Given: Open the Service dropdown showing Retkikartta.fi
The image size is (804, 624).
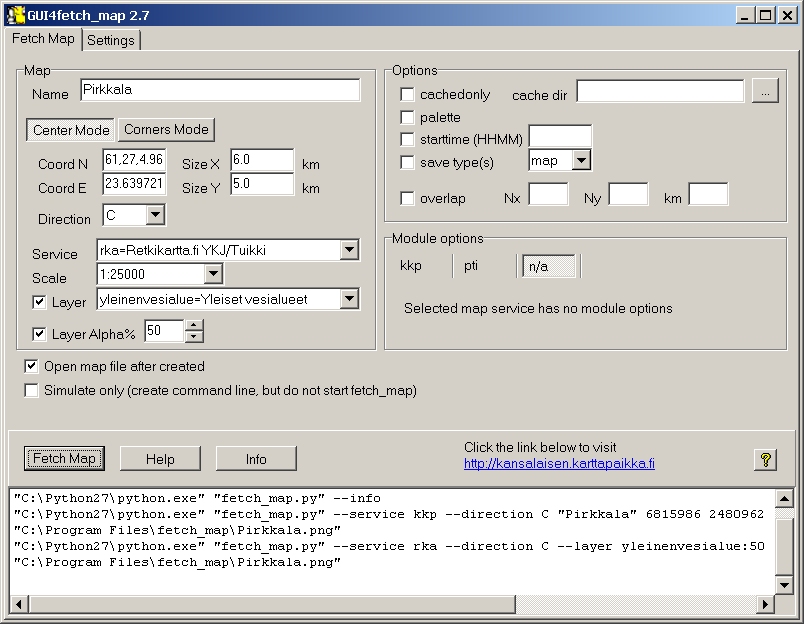Looking at the screenshot, I should pyautogui.click(x=349, y=251).
